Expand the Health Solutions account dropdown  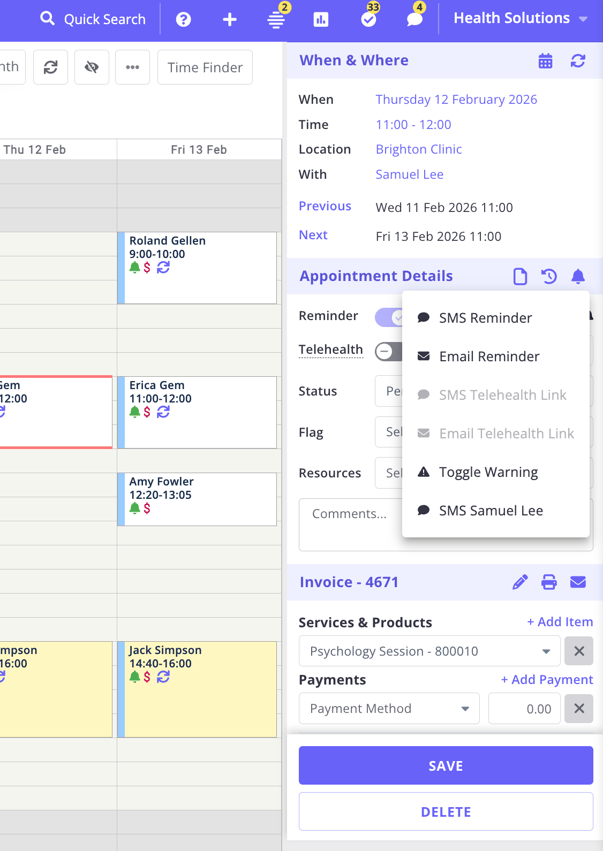point(520,19)
